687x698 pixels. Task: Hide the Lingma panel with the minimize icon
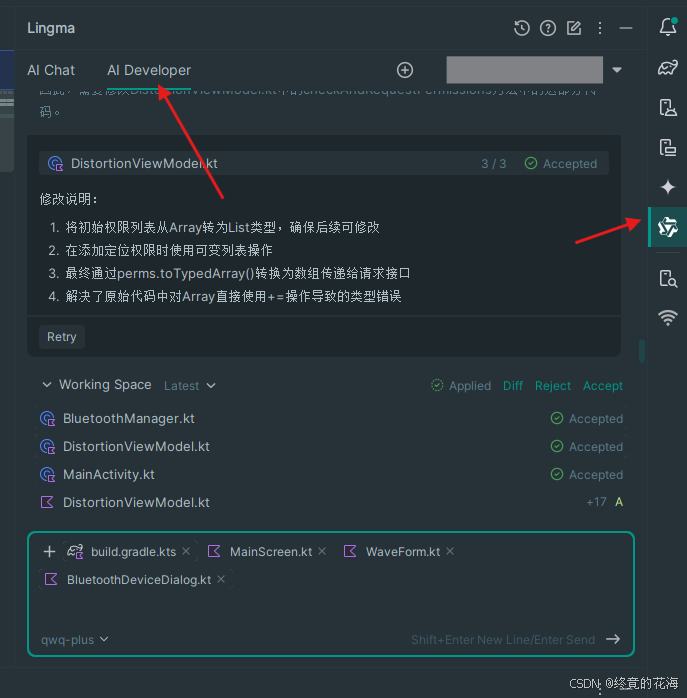[626, 28]
